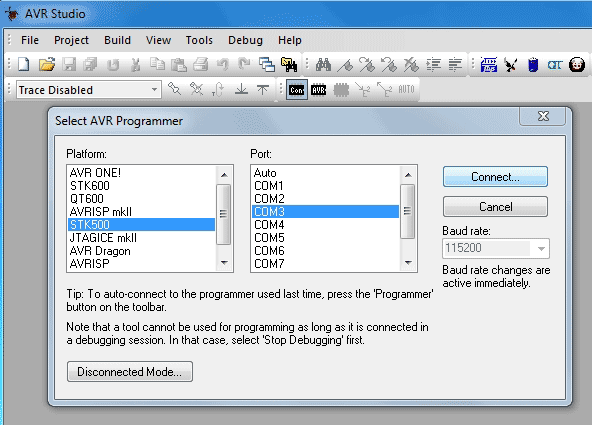The image size is (592, 425).
Task: Click the blue battery icon
Action: click(x=533, y=65)
